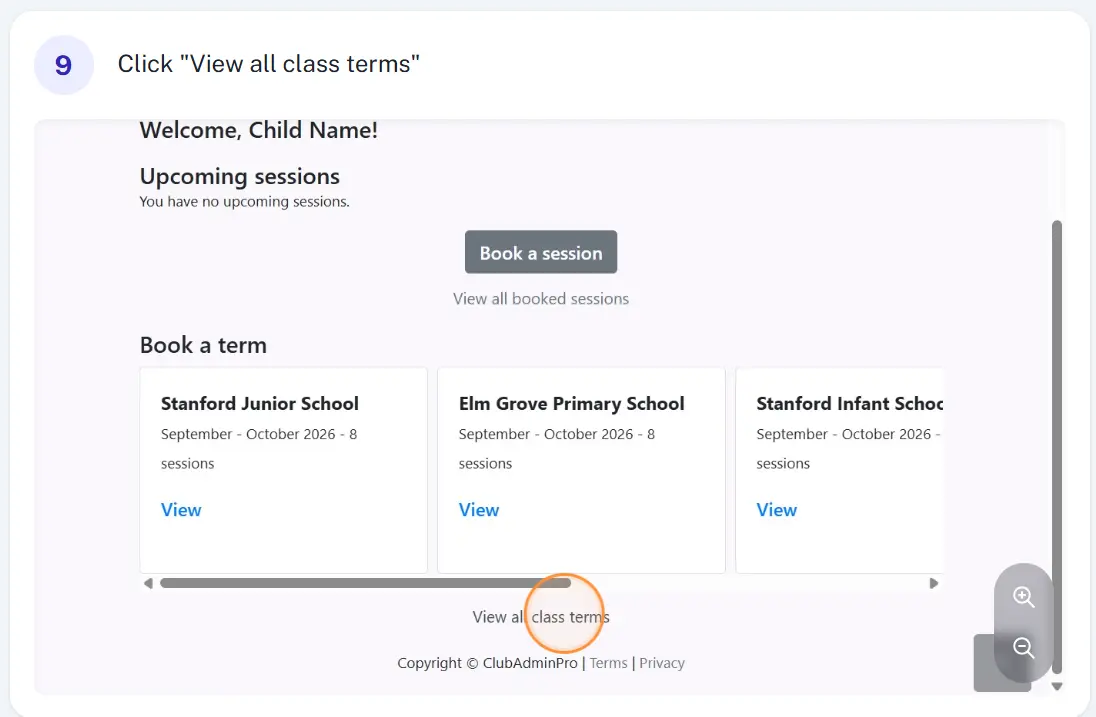This screenshot has width=1096, height=717.
Task: Click the left arrow of the horizontal scrollbar
Action: tap(148, 584)
